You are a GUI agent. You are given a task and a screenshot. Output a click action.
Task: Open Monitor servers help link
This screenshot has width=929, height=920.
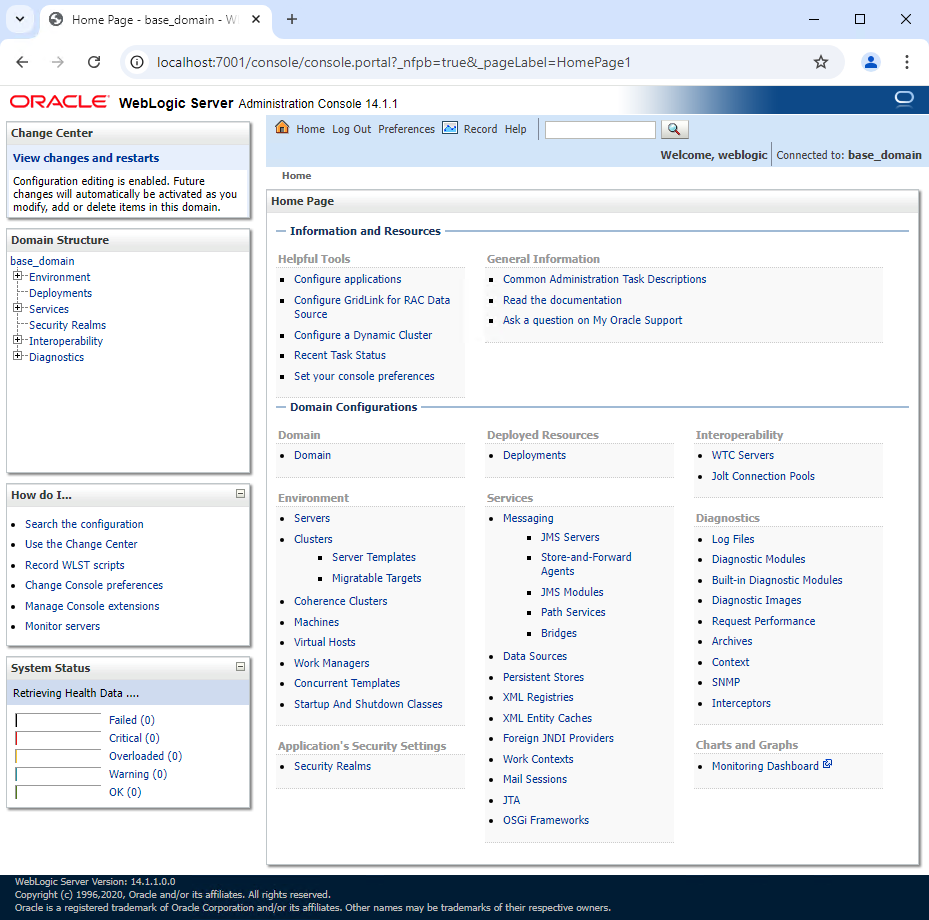point(62,626)
